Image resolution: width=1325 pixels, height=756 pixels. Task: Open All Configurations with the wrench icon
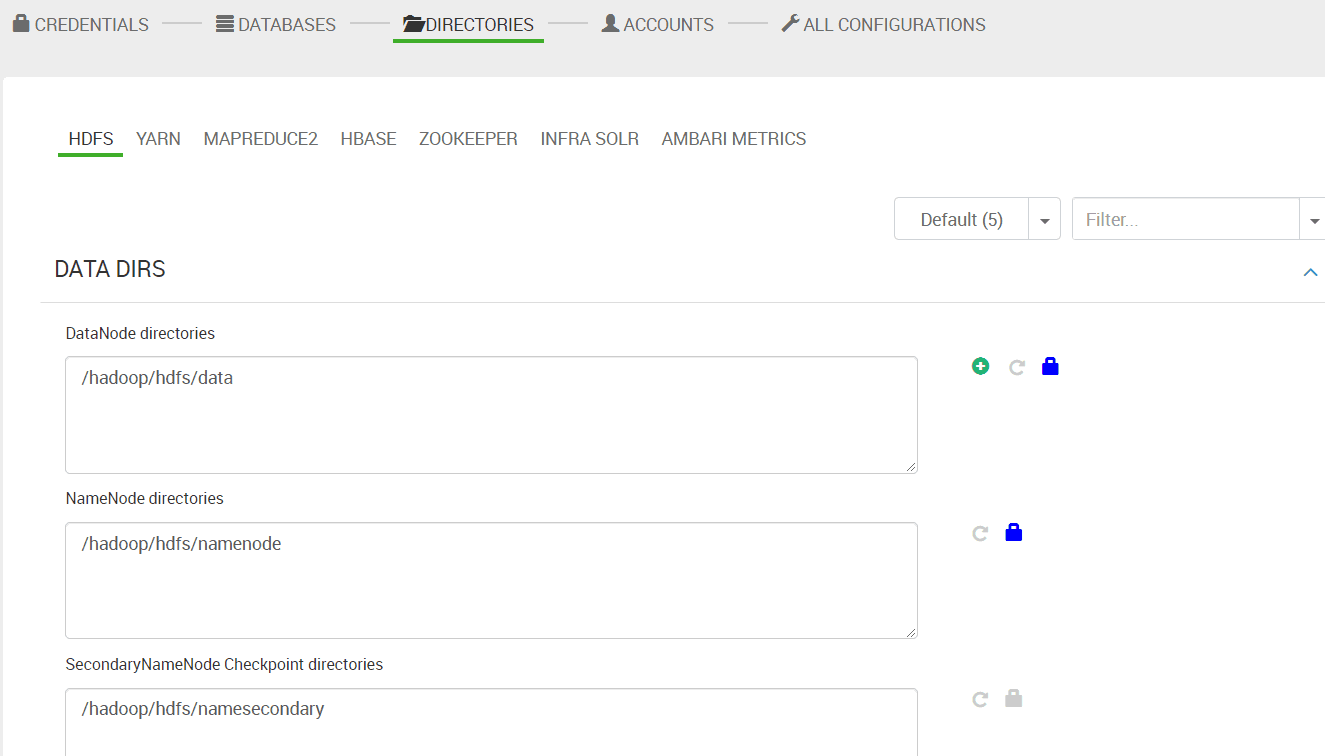[883, 24]
